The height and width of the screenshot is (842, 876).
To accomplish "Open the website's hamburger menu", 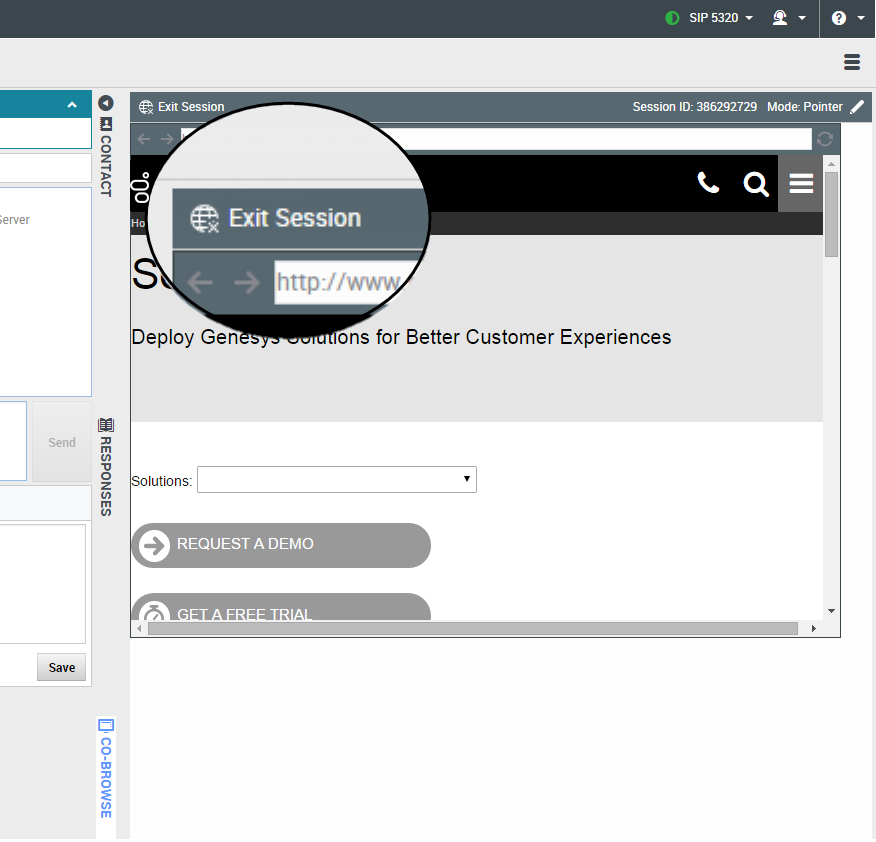I will 800,184.
